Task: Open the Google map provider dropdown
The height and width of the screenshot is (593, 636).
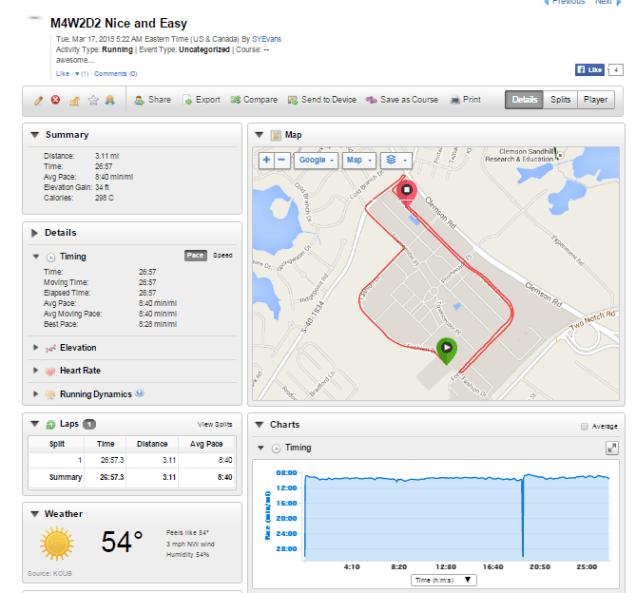Action: [x=316, y=160]
